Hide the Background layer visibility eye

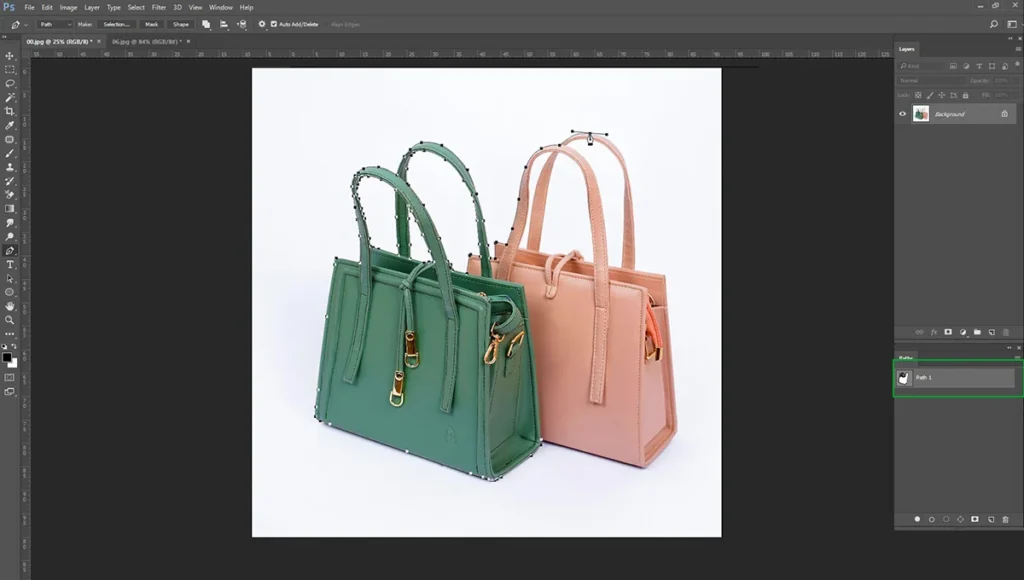(903, 114)
